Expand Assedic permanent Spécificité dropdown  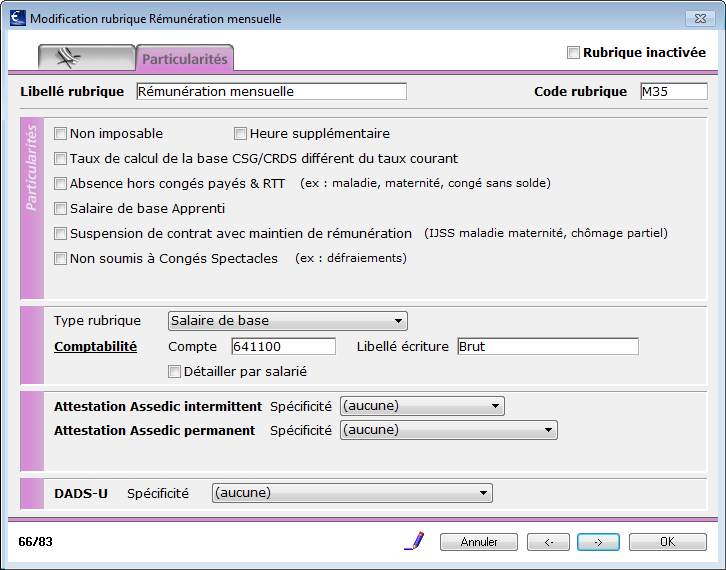pyautogui.click(x=449, y=430)
